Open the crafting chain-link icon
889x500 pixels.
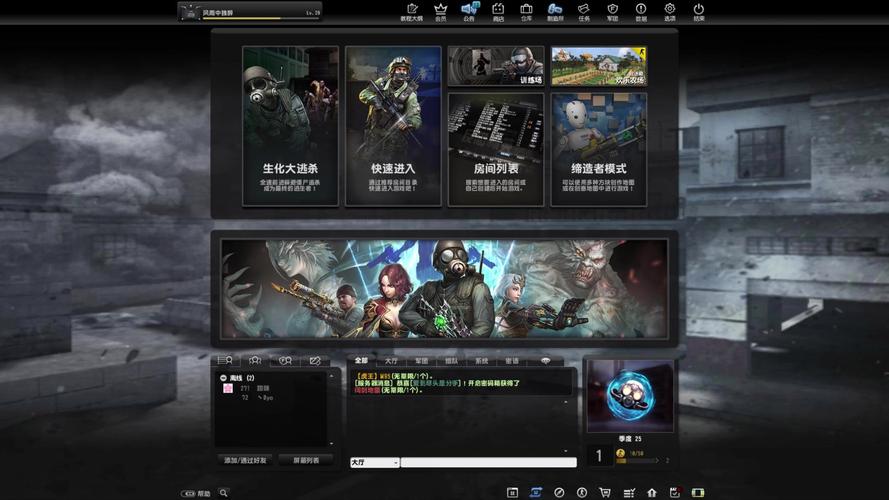(x=555, y=11)
